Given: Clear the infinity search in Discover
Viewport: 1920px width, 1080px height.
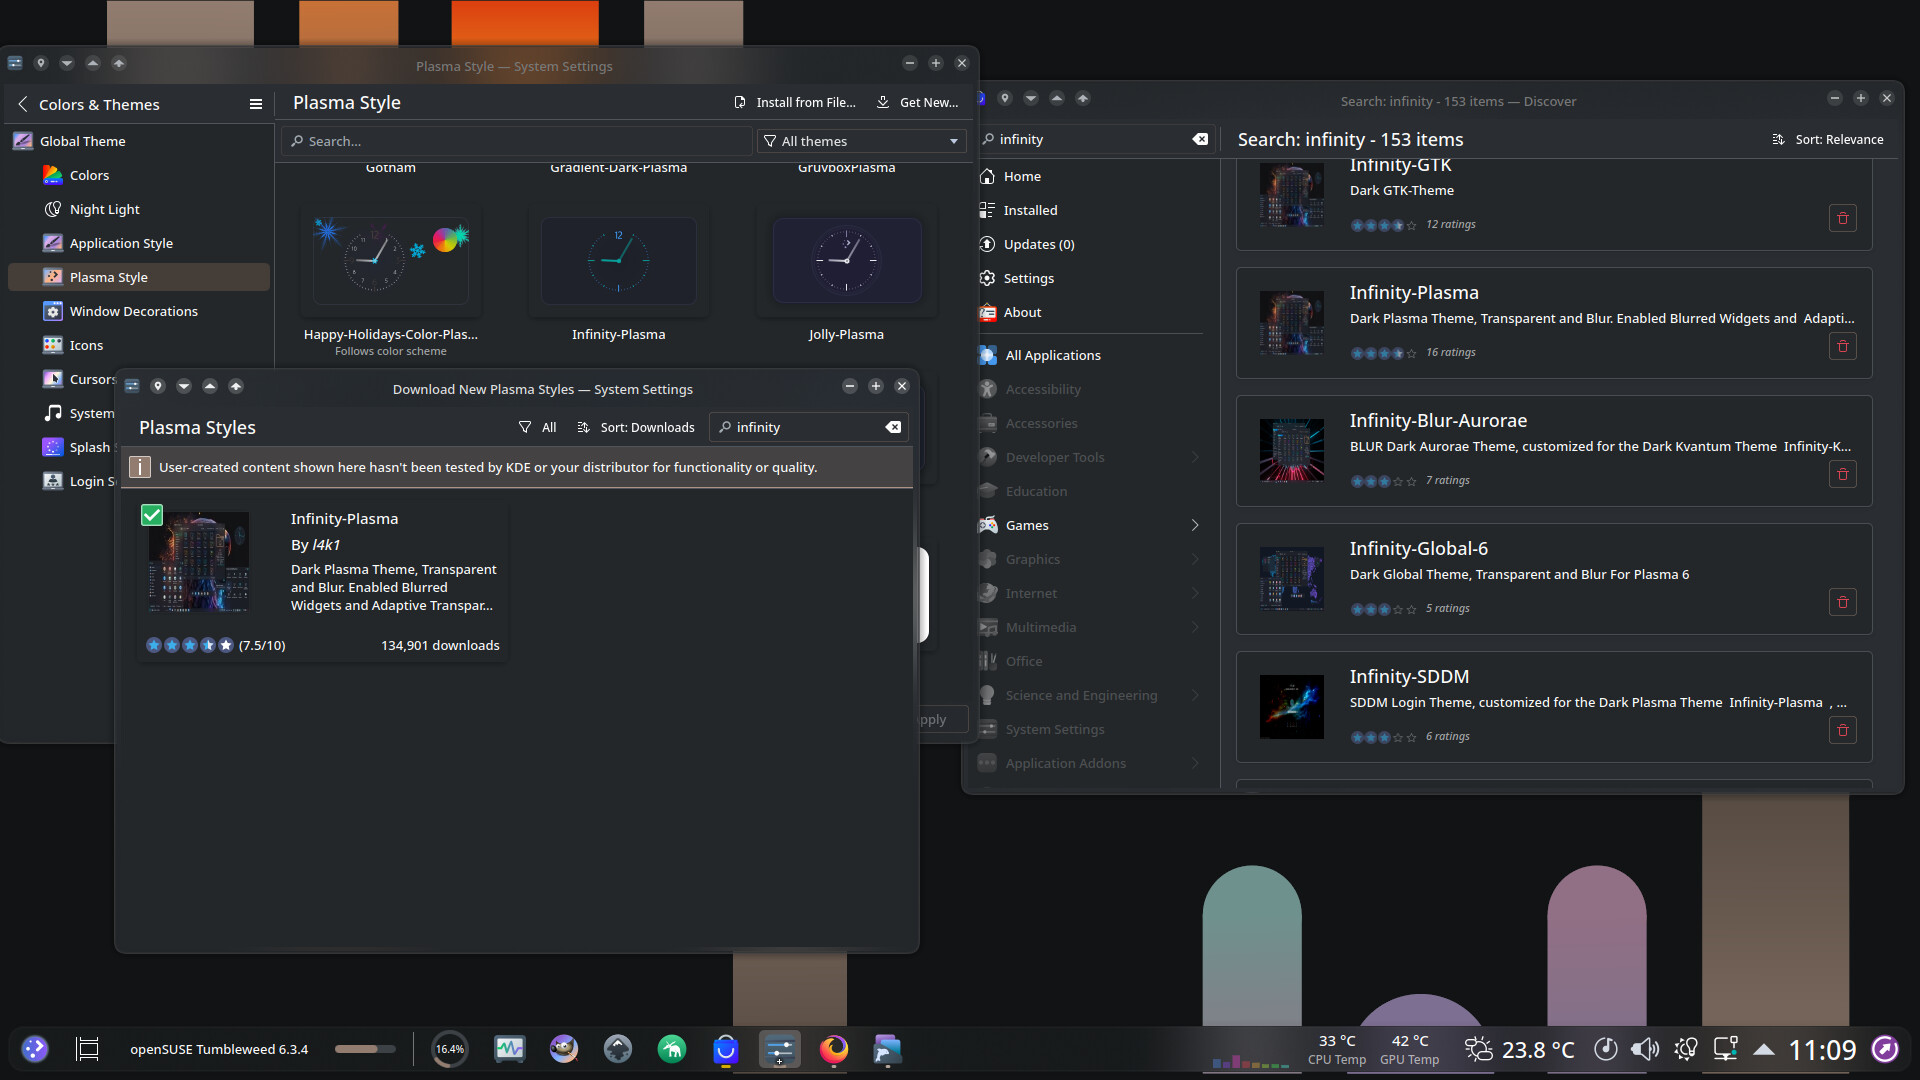Looking at the screenshot, I should (1200, 139).
